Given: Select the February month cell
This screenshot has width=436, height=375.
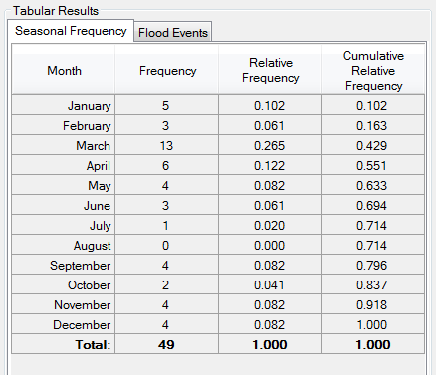Looking at the screenshot, I should coord(63,125).
